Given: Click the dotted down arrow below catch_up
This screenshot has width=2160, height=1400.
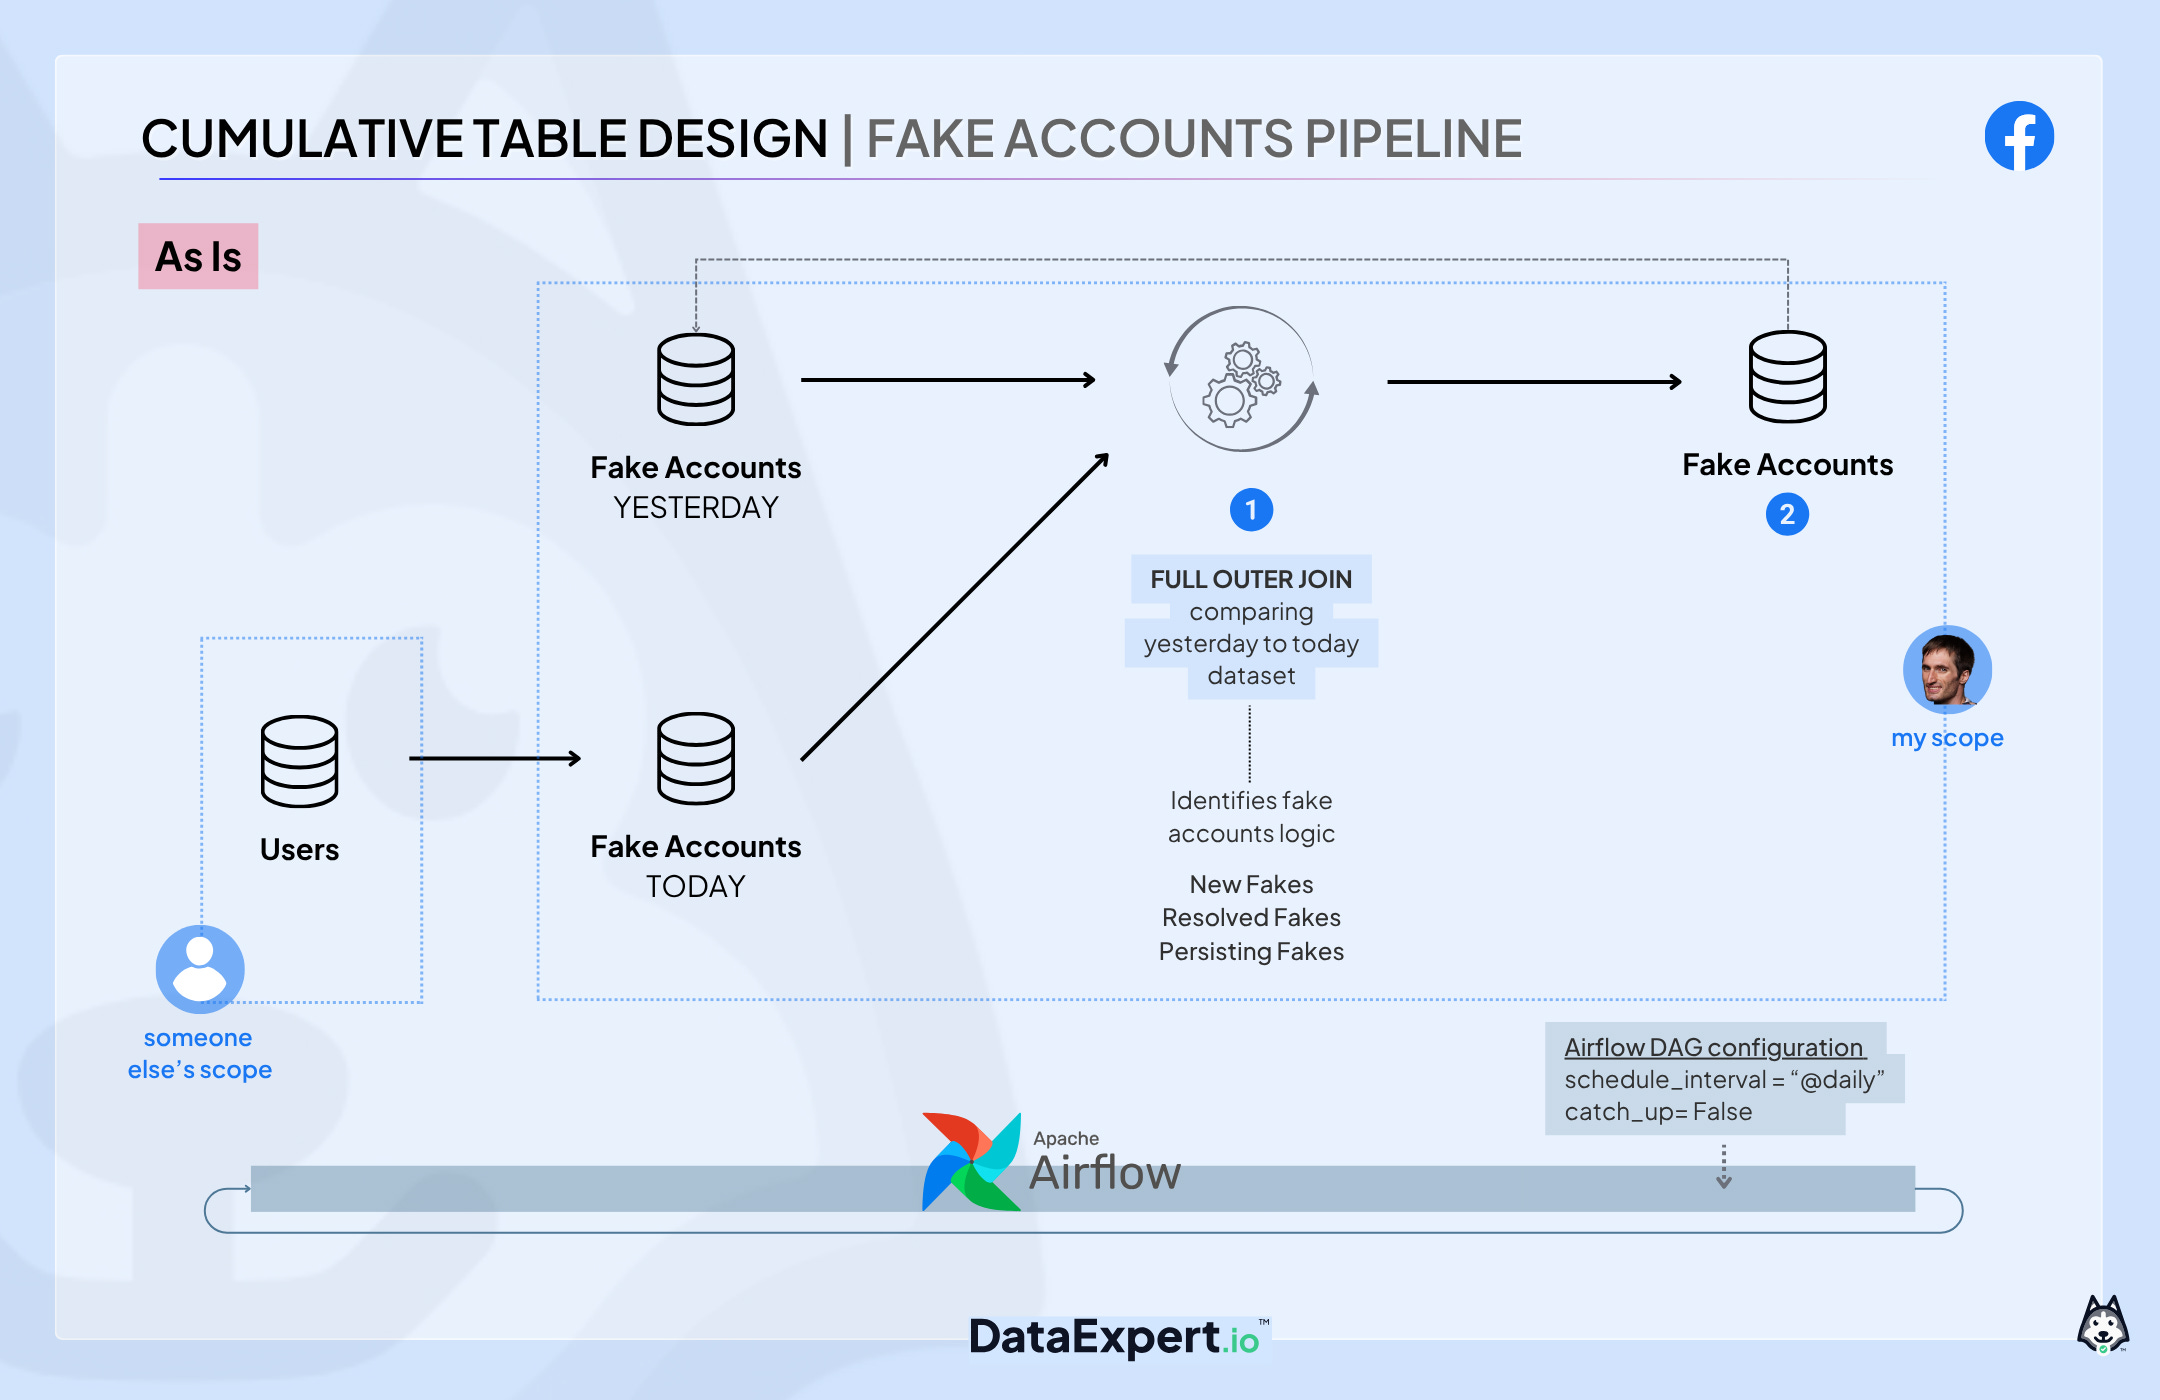Looking at the screenshot, I should [1724, 1167].
